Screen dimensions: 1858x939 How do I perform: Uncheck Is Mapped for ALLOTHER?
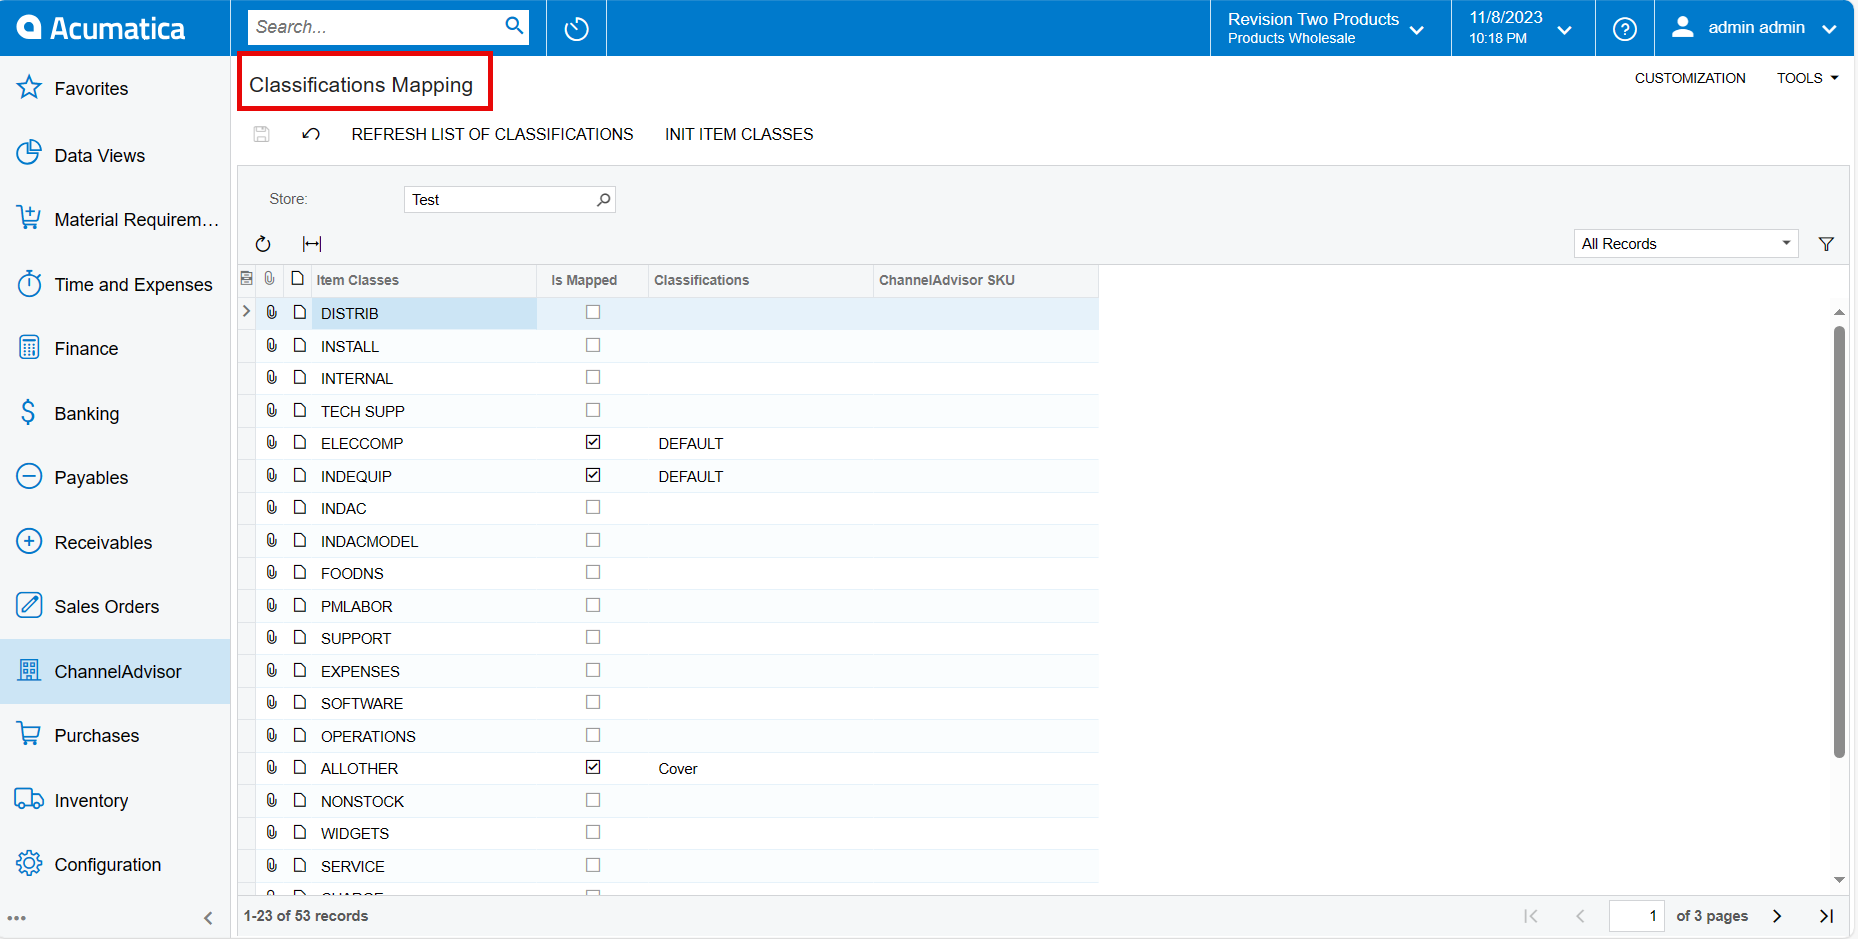coord(593,767)
